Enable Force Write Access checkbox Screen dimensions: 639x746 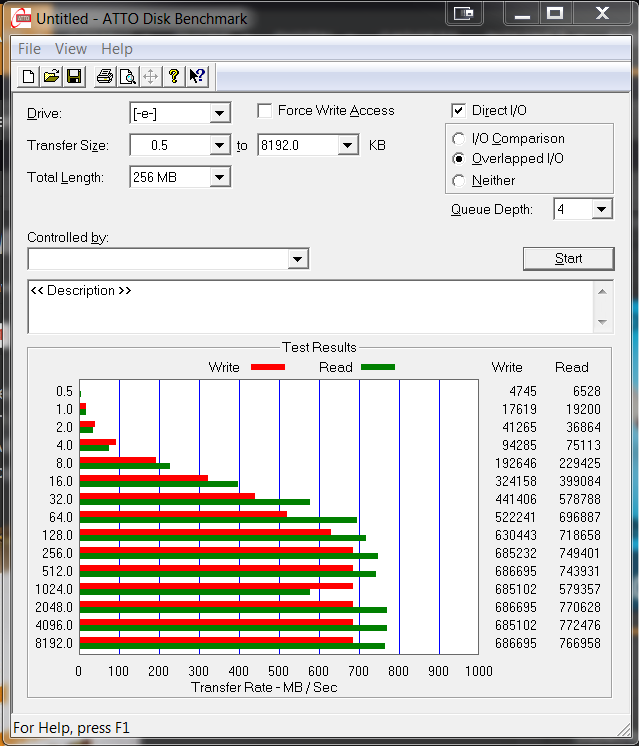(x=265, y=111)
